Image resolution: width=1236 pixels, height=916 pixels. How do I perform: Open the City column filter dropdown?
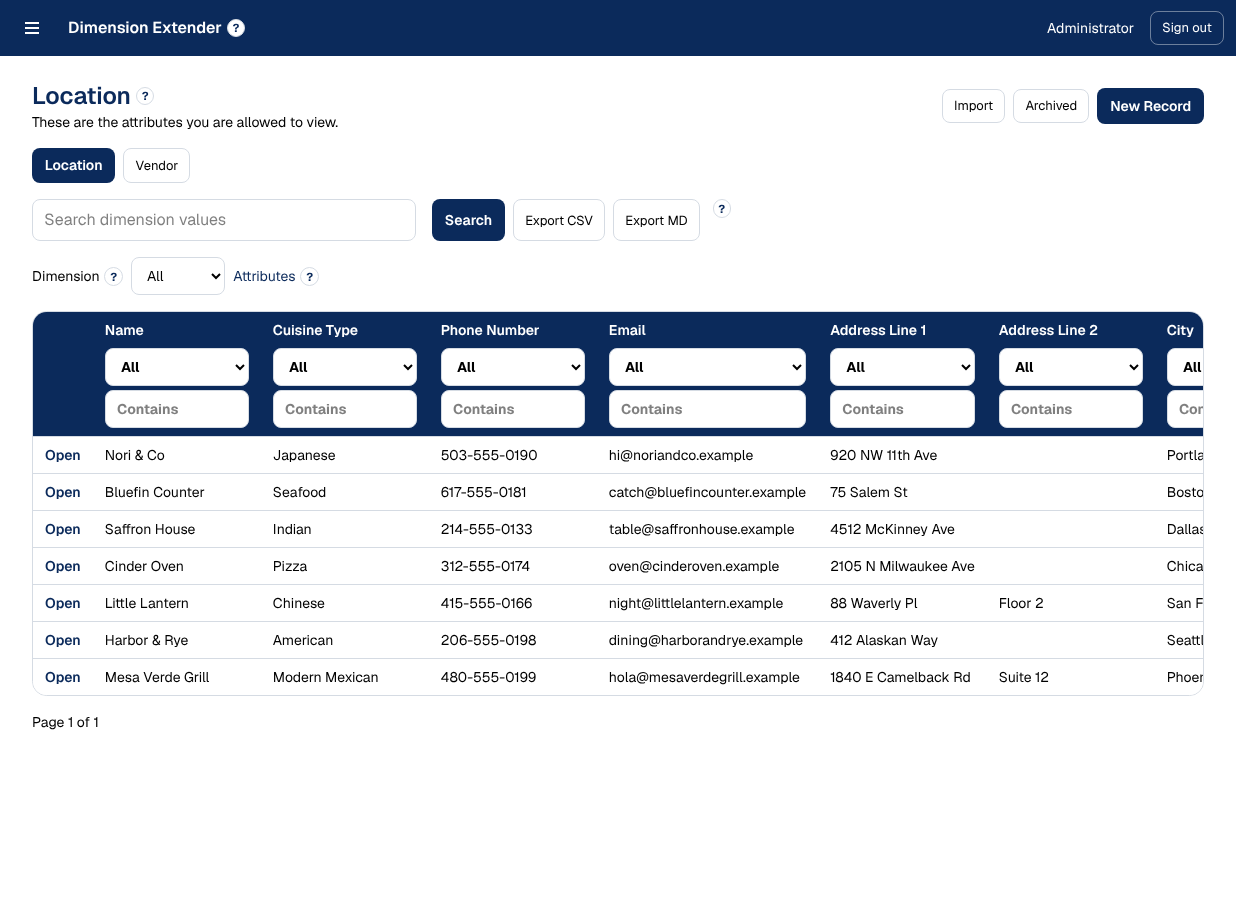(x=1185, y=367)
